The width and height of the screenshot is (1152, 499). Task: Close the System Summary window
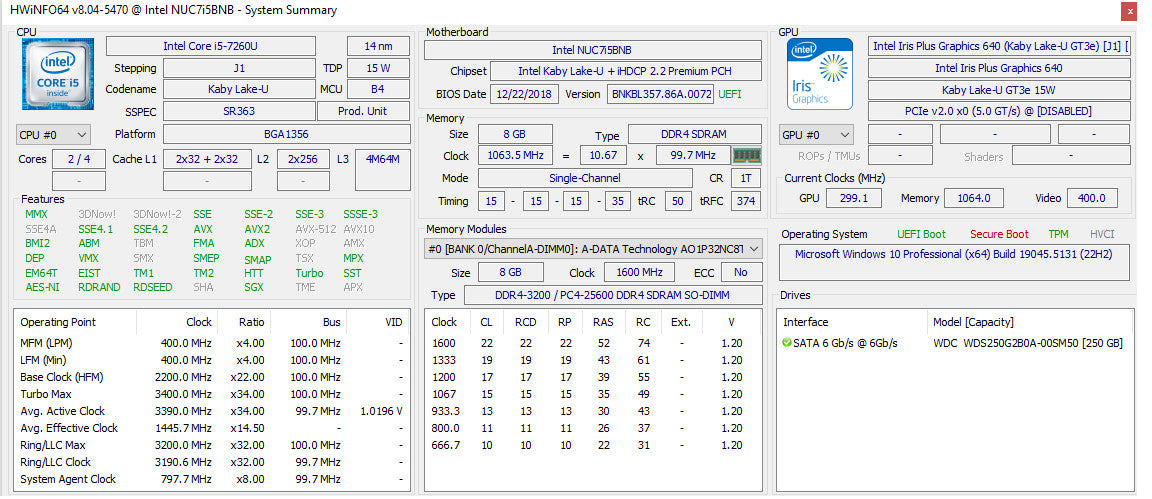click(x=1128, y=11)
